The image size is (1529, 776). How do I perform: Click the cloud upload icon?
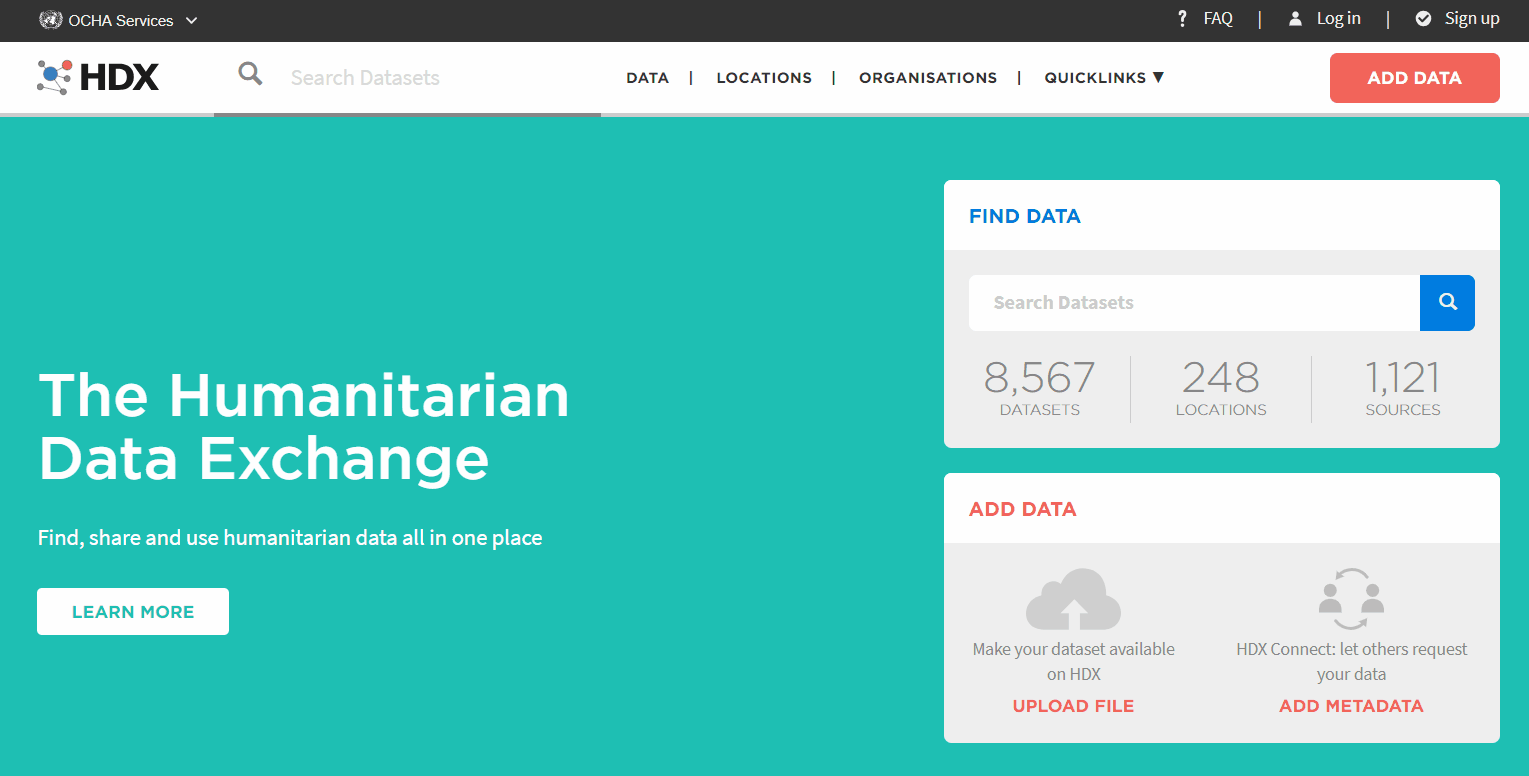pyautogui.click(x=1073, y=599)
